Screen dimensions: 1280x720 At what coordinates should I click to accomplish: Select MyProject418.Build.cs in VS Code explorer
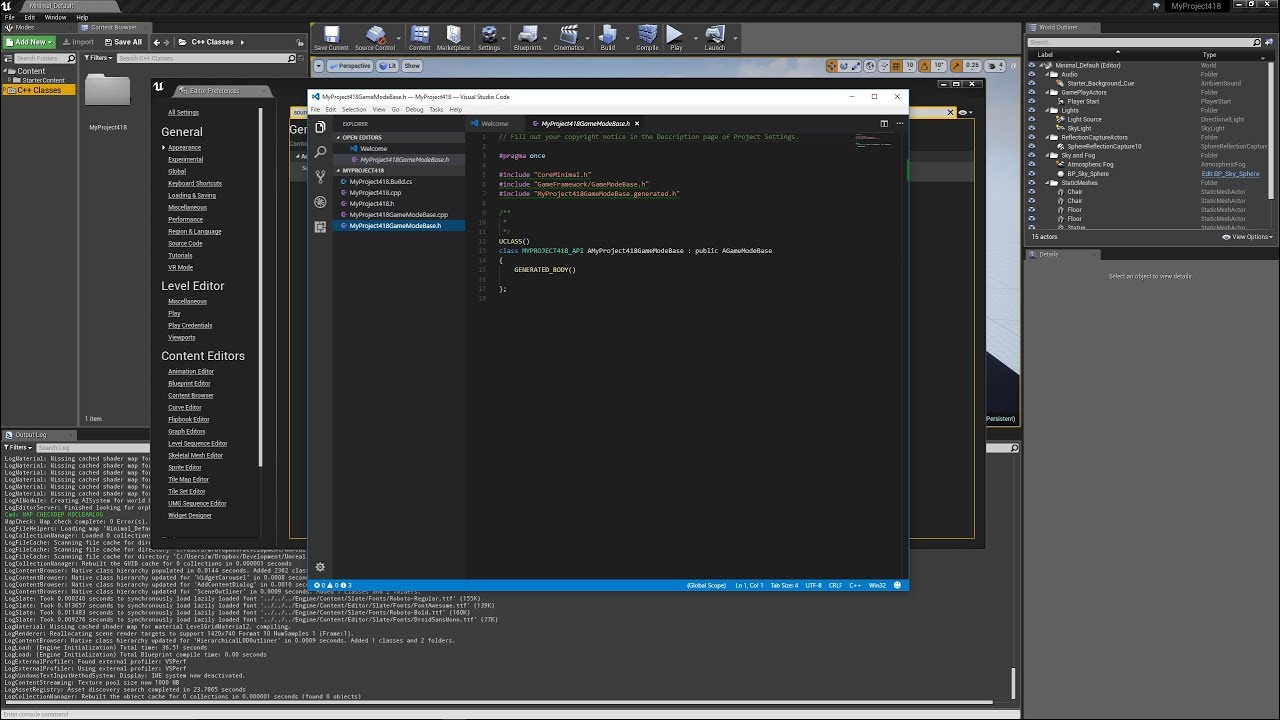(400, 181)
